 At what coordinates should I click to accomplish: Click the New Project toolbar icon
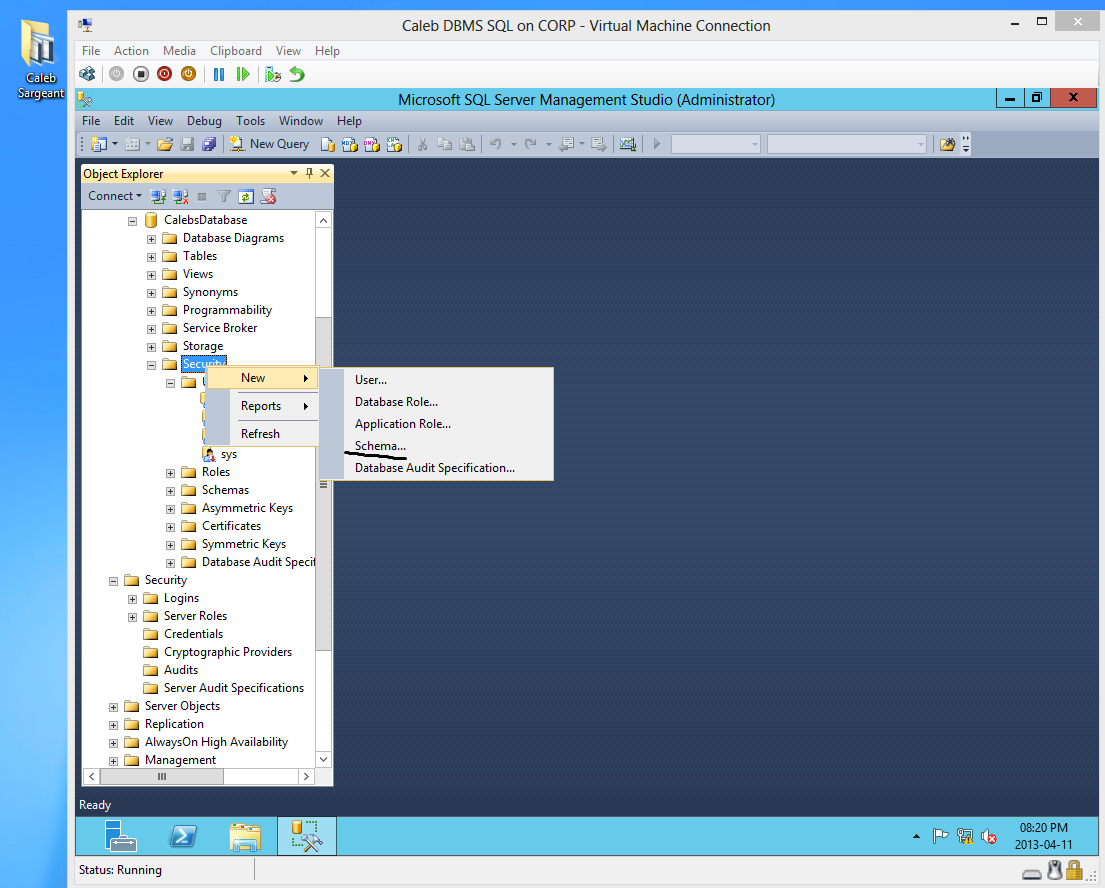pos(99,144)
